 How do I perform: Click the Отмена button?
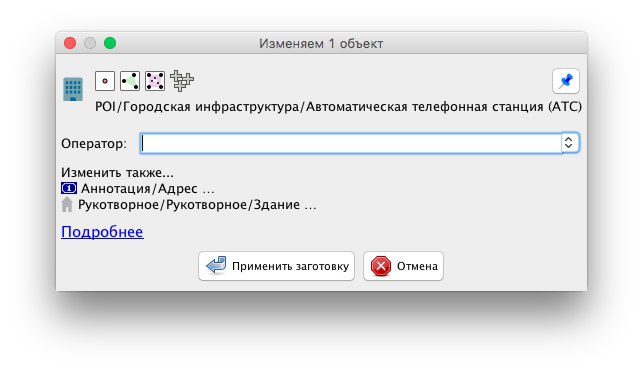(403, 266)
